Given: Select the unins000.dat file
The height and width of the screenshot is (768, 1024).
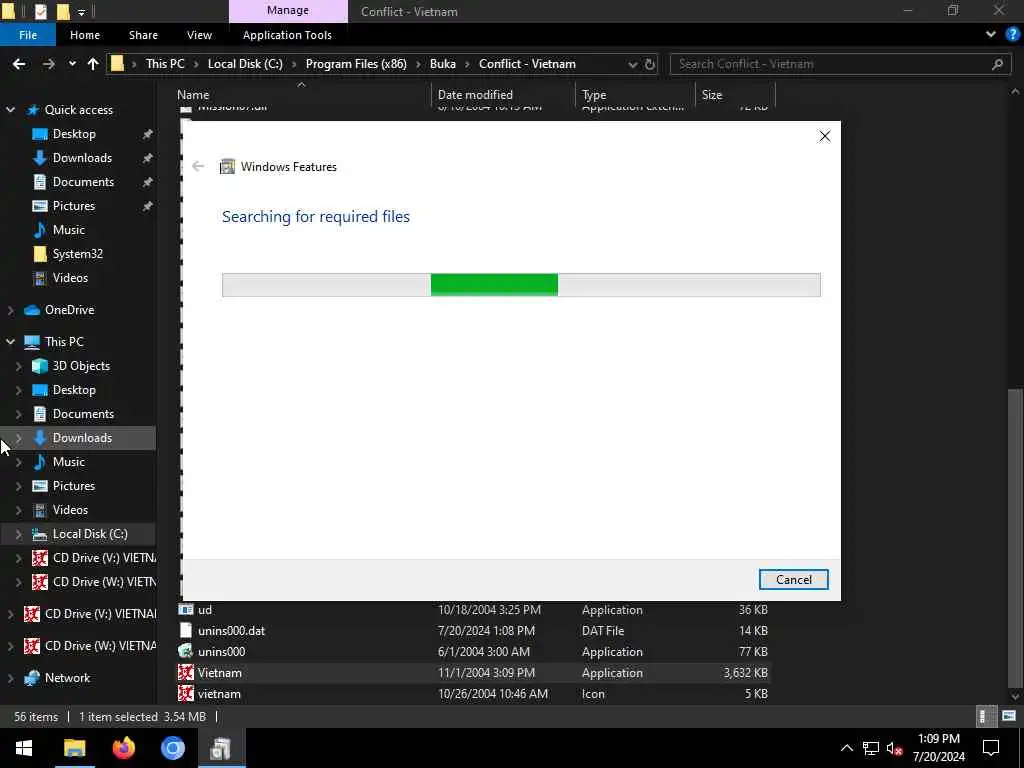Looking at the screenshot, I should click(231, 631).
